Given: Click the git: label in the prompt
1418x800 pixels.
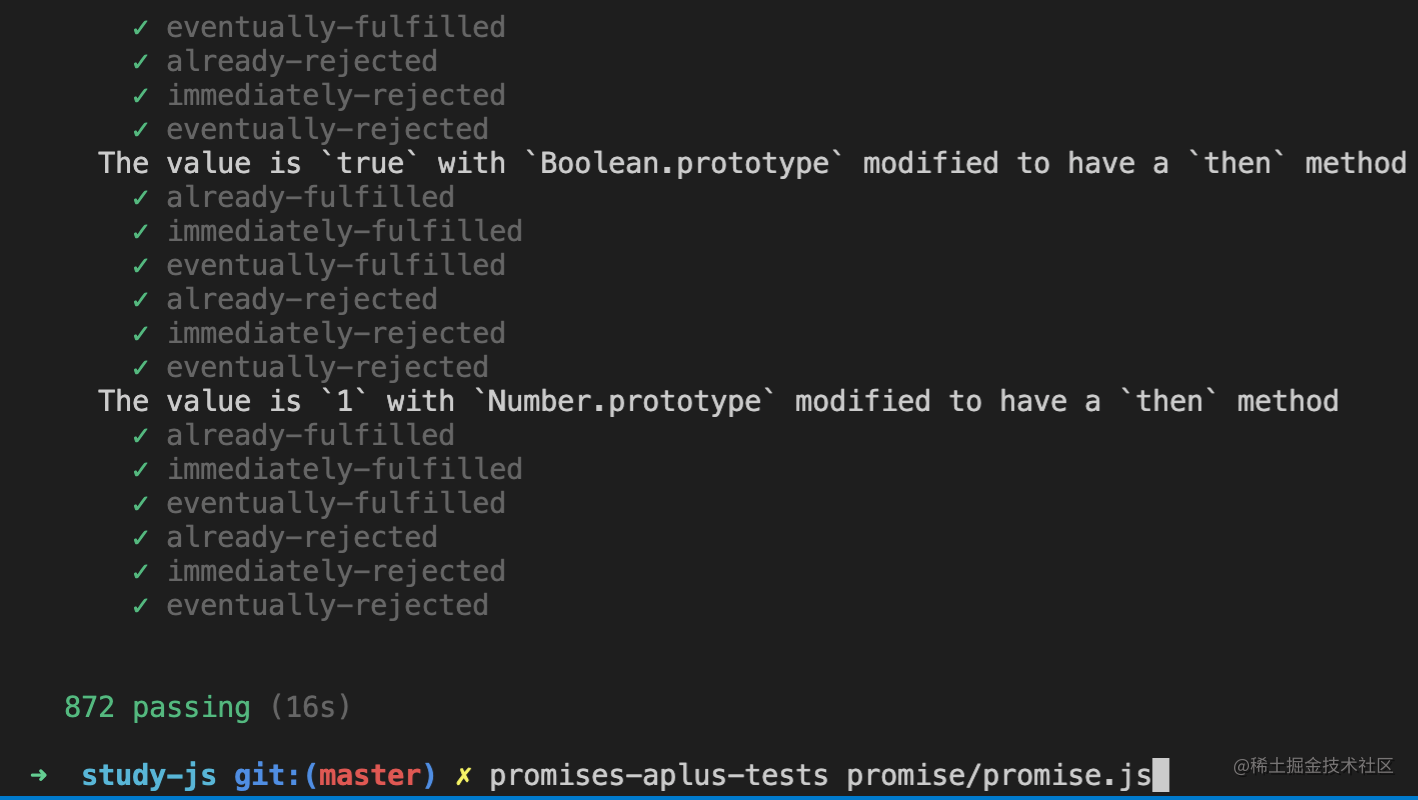Looking at the screenshot, I should 268,775.
